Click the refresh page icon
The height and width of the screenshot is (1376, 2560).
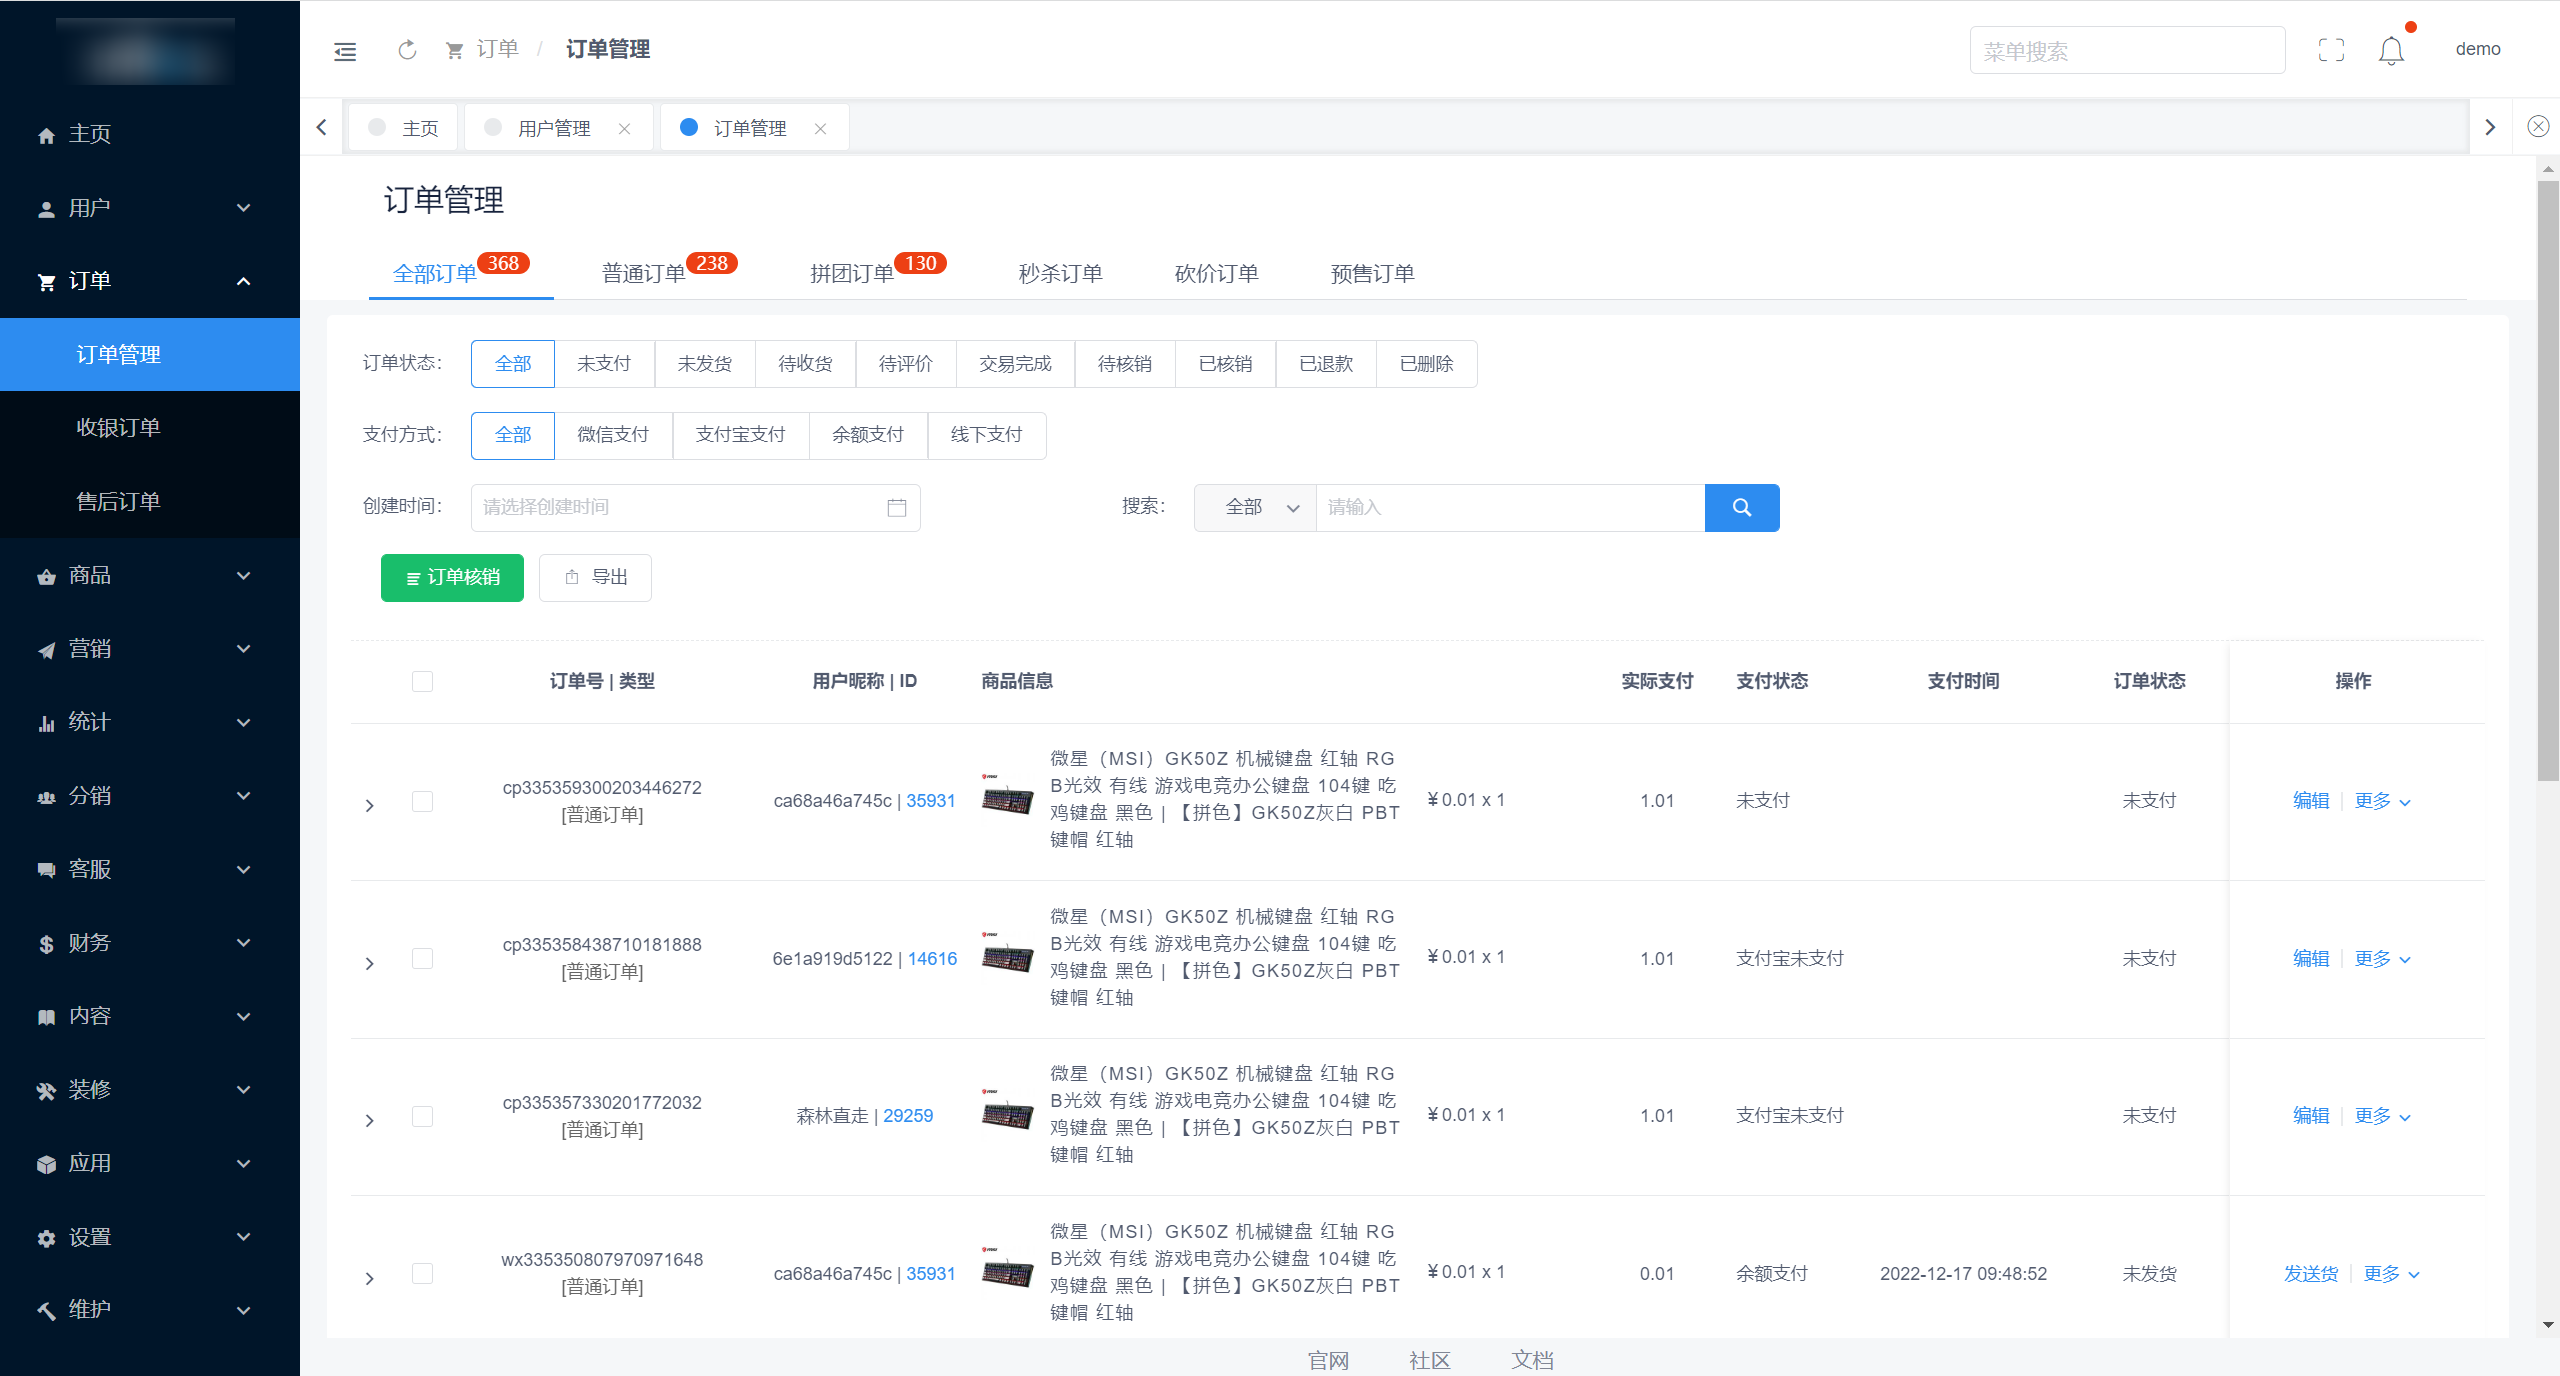click(x=407, y=50)
